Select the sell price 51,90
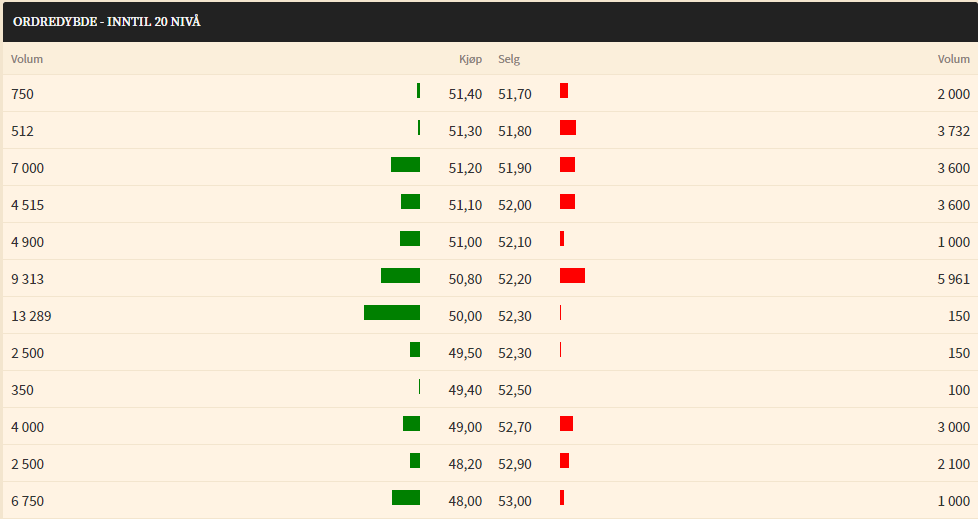Viewport: 978px width, 519px height. [515, 168]
